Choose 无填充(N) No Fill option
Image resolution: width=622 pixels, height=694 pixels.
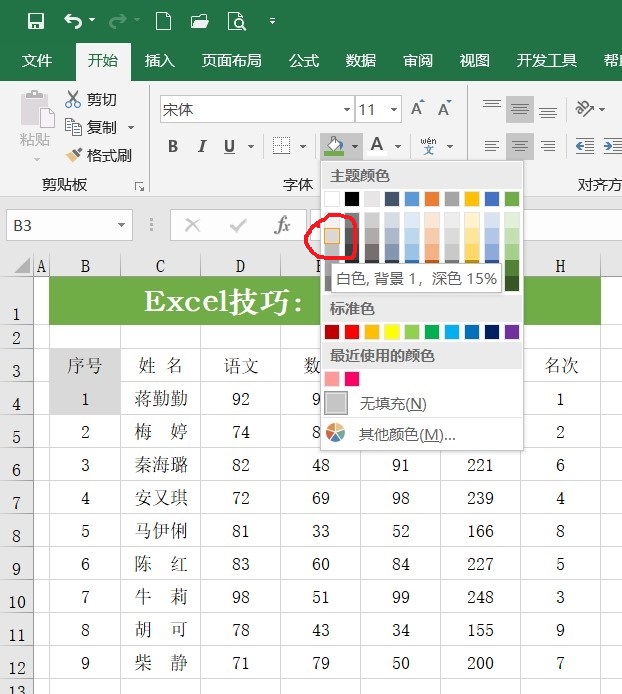[421, 403]
